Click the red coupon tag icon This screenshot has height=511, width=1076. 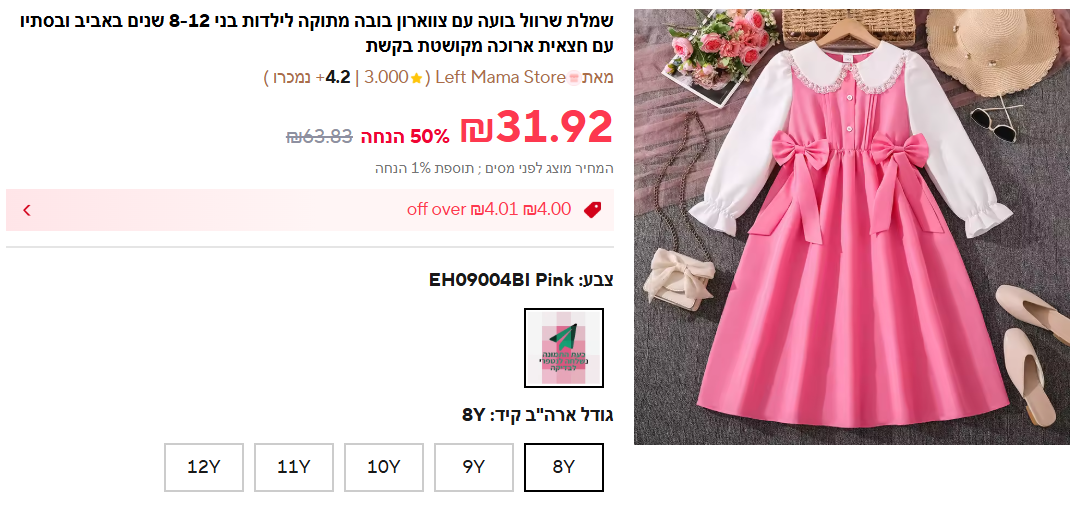(592, 210)
